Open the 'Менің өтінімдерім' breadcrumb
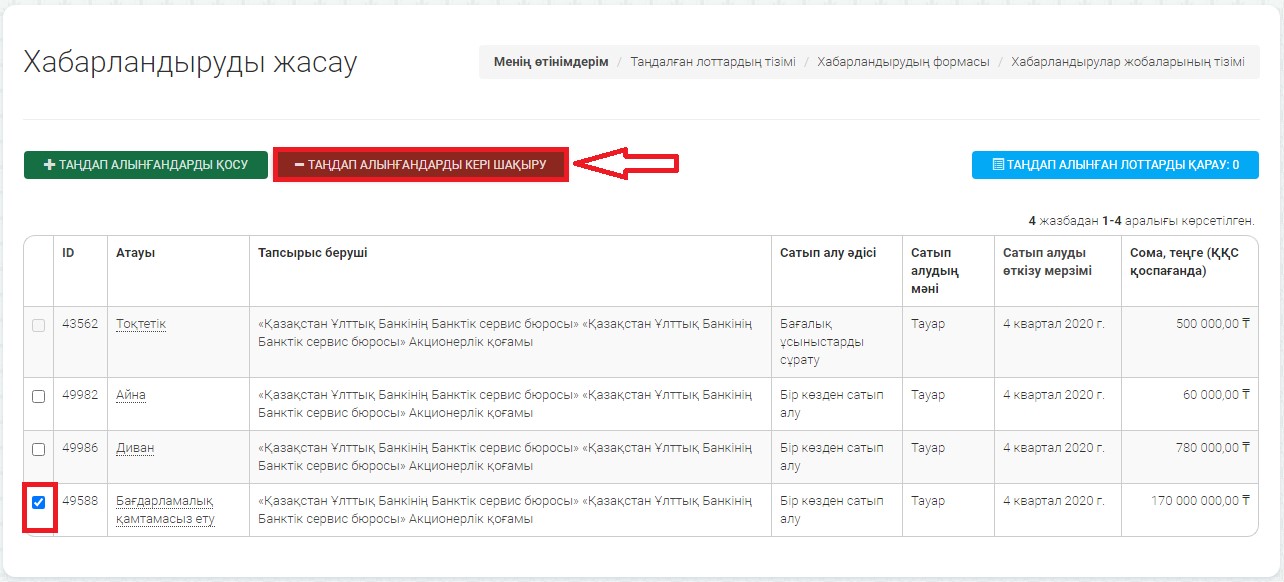 coord(550,62)
